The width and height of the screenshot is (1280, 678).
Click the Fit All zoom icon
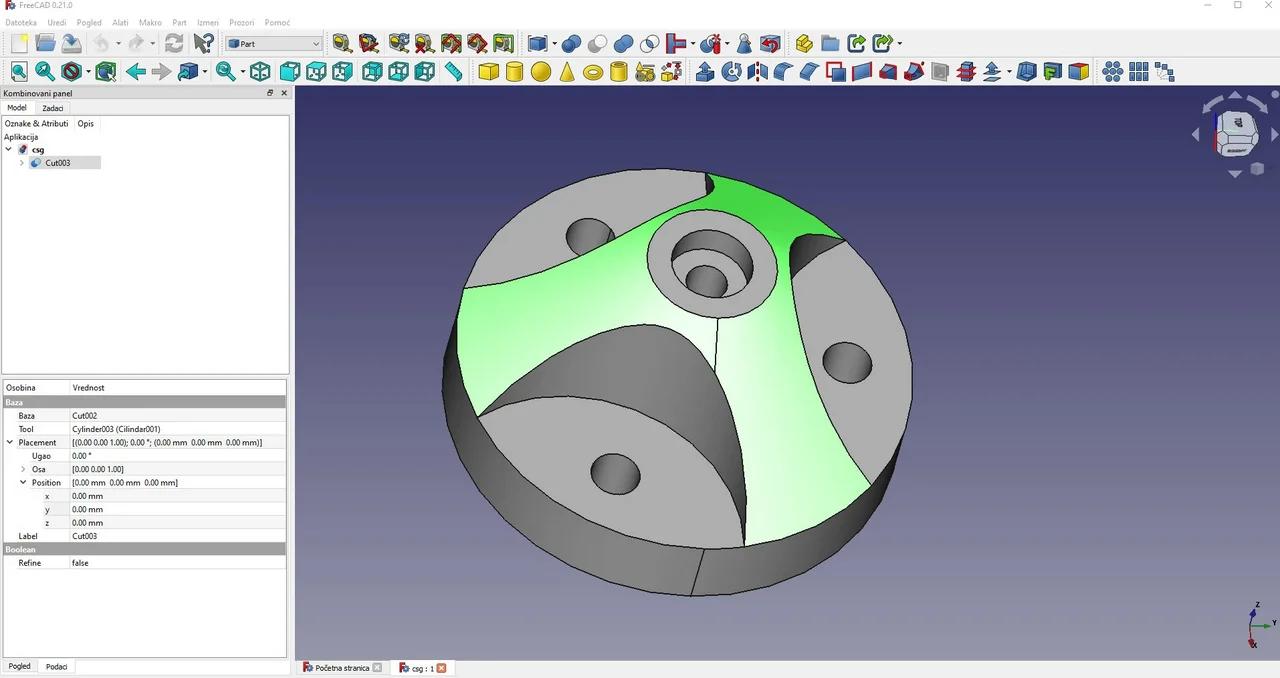click(18, 71)
